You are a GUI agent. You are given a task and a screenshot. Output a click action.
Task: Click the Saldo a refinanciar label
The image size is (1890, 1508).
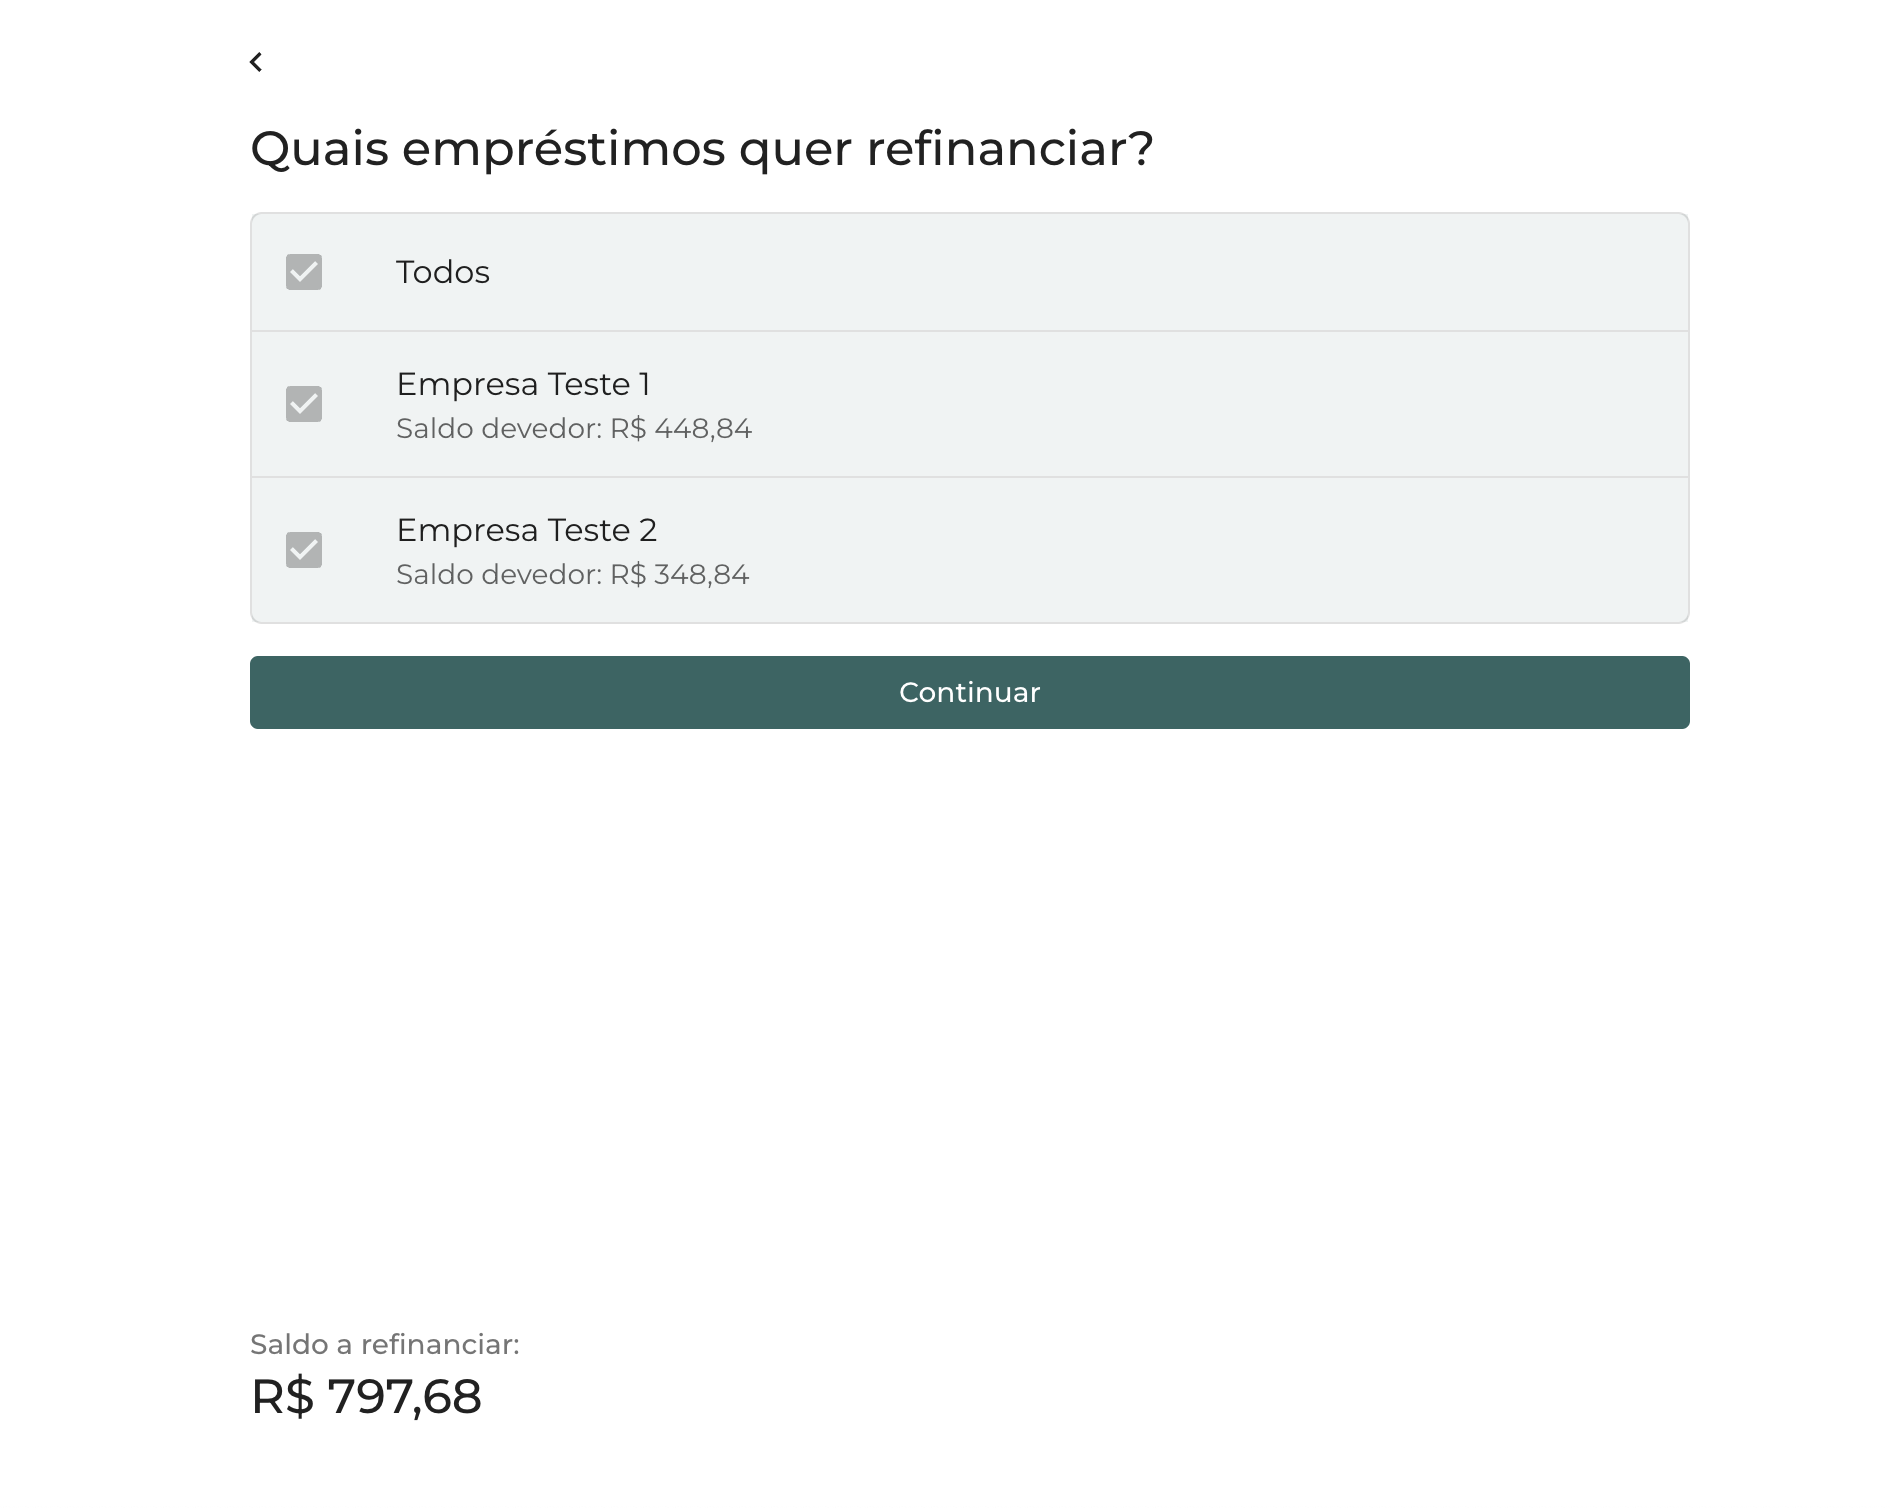(x=385, y=1344)
